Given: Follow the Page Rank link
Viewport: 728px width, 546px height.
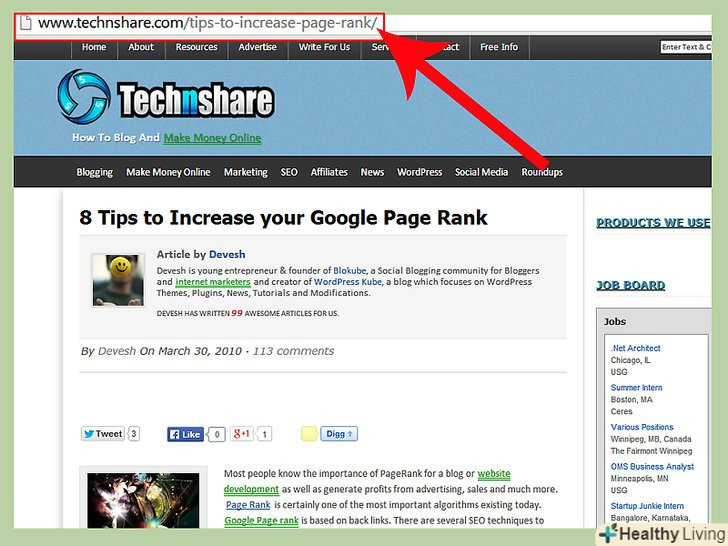Looking at the screenshot, I should (248, 505).
